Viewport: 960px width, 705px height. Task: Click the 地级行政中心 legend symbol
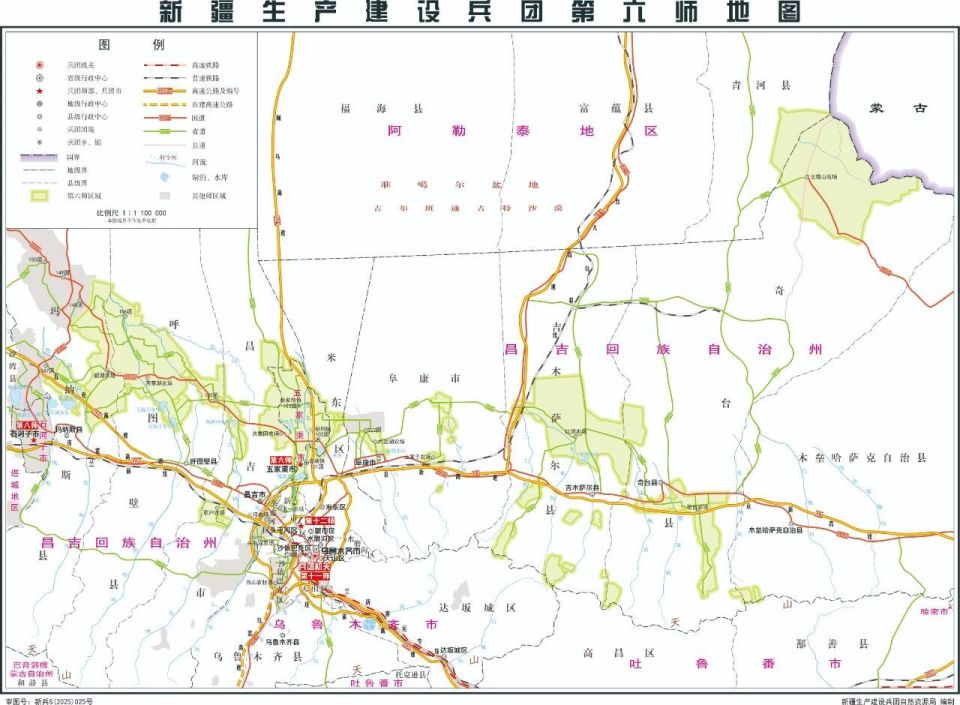point(40,103)
